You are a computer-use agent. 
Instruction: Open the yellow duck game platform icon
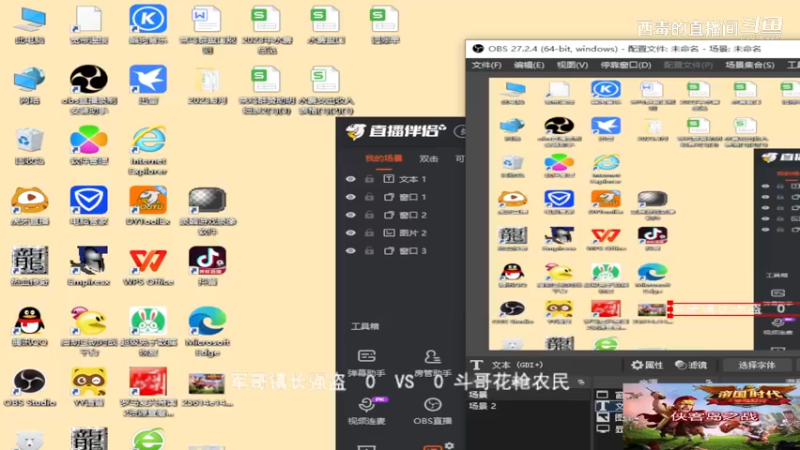[89, 331]
